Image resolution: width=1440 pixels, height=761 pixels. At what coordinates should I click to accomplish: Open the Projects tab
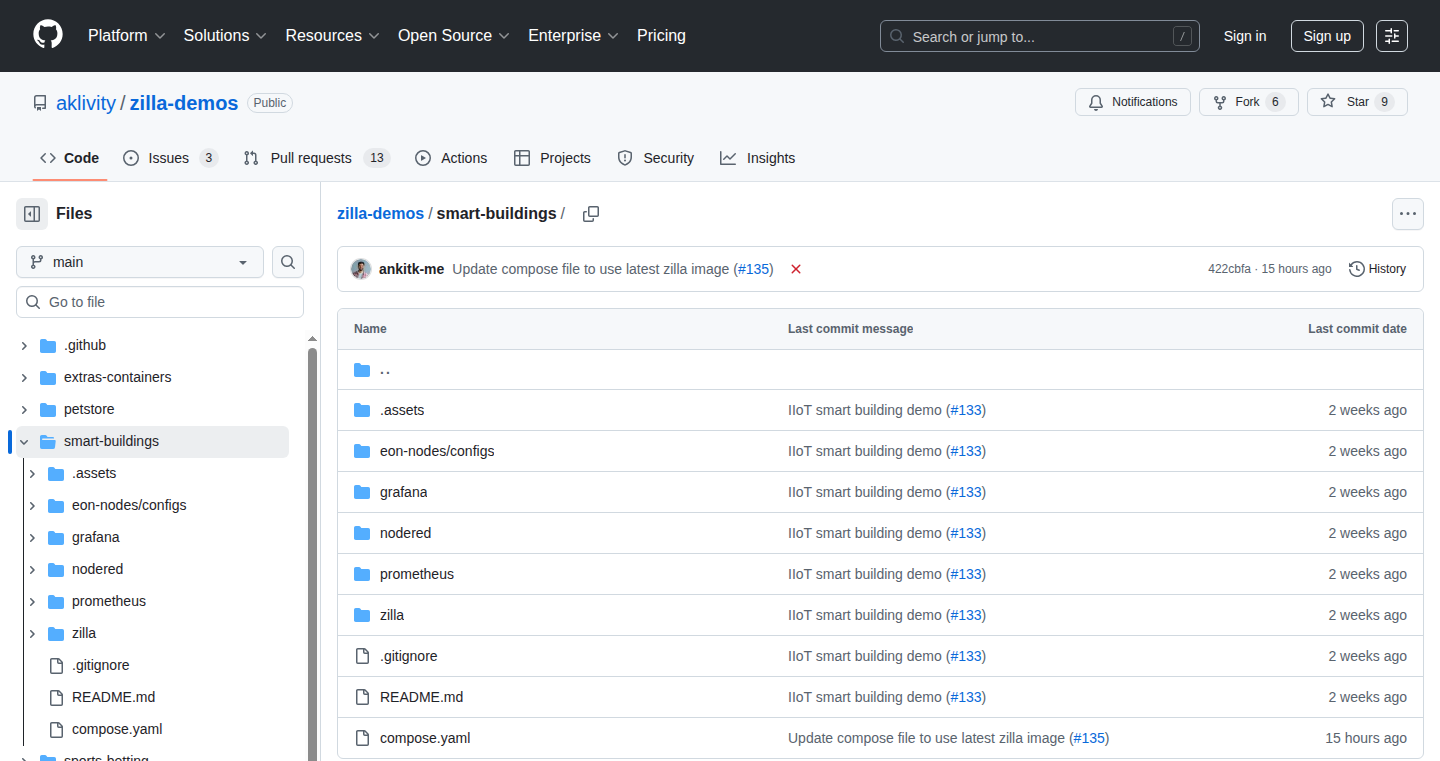552,158
